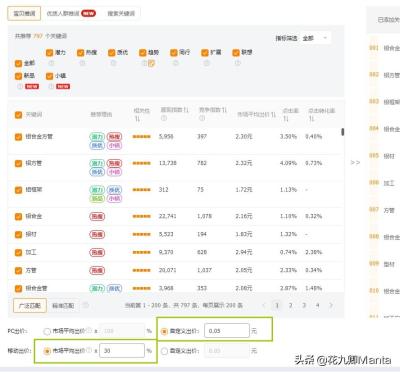Image resolution: width=400 pixels, height=374 pixels.
Task: Go to next page arrow
Action: pos(331,305)
